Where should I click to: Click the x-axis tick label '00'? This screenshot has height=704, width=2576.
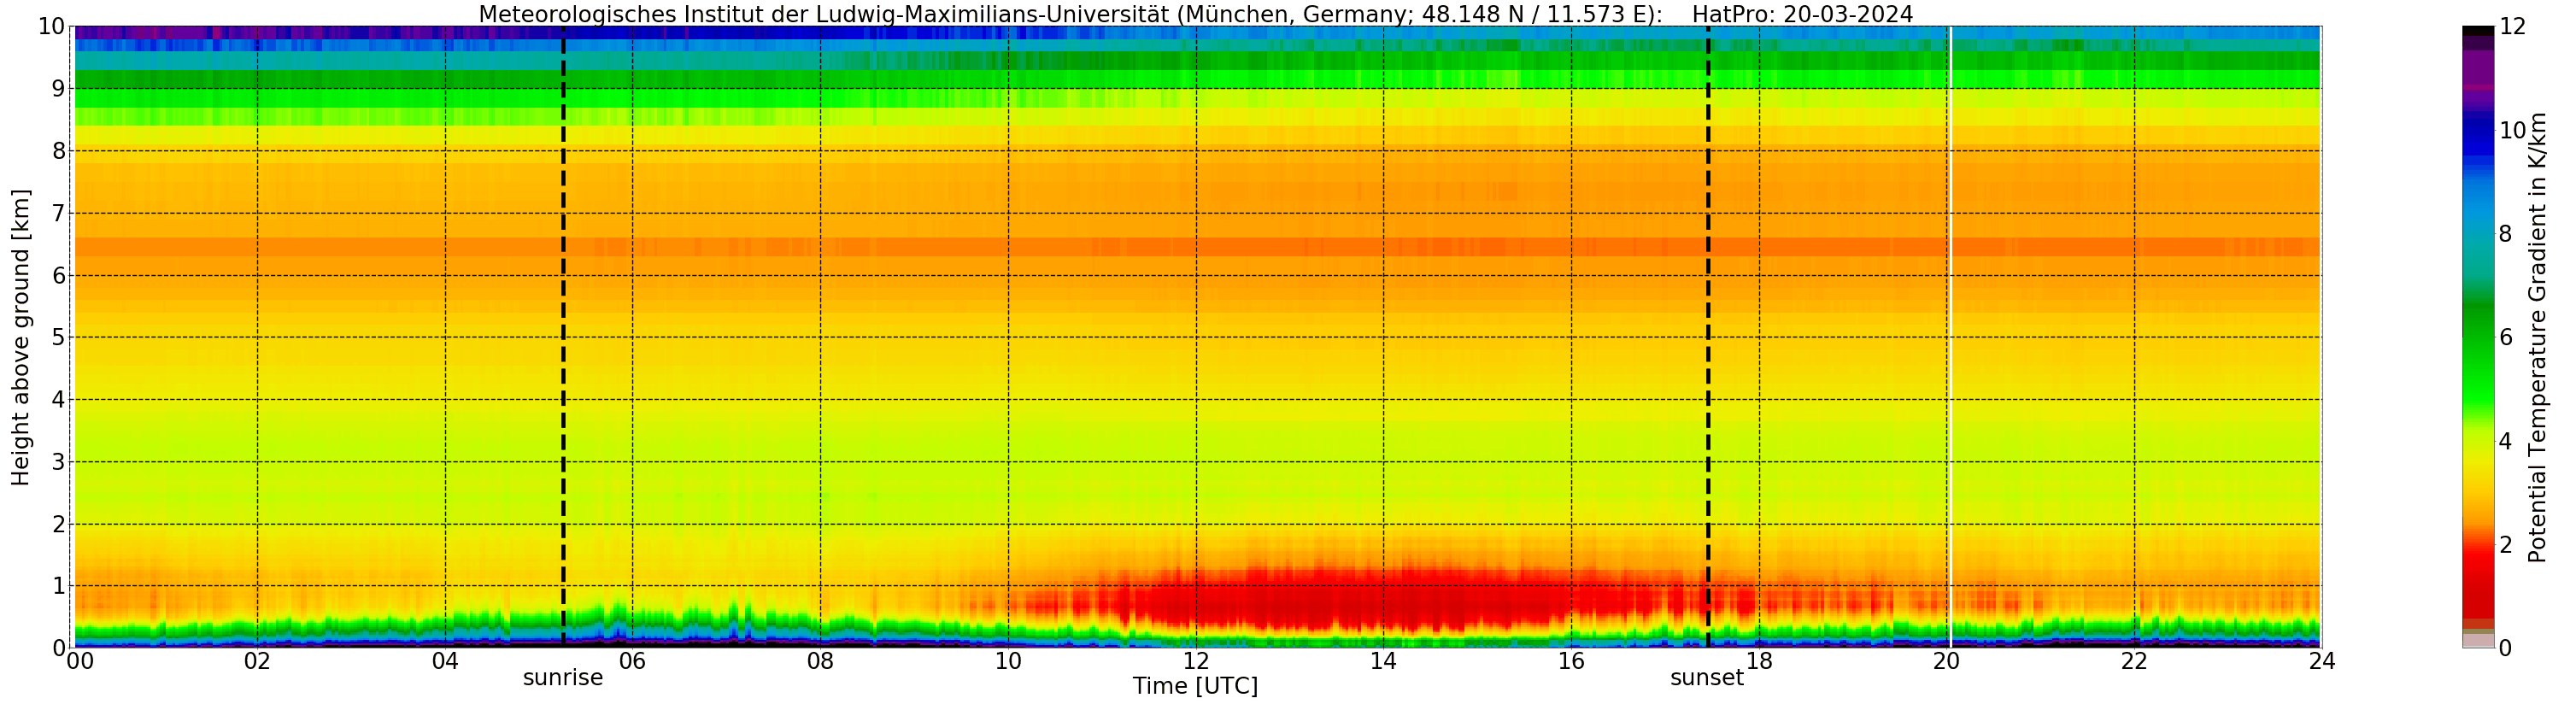point(79,661)
